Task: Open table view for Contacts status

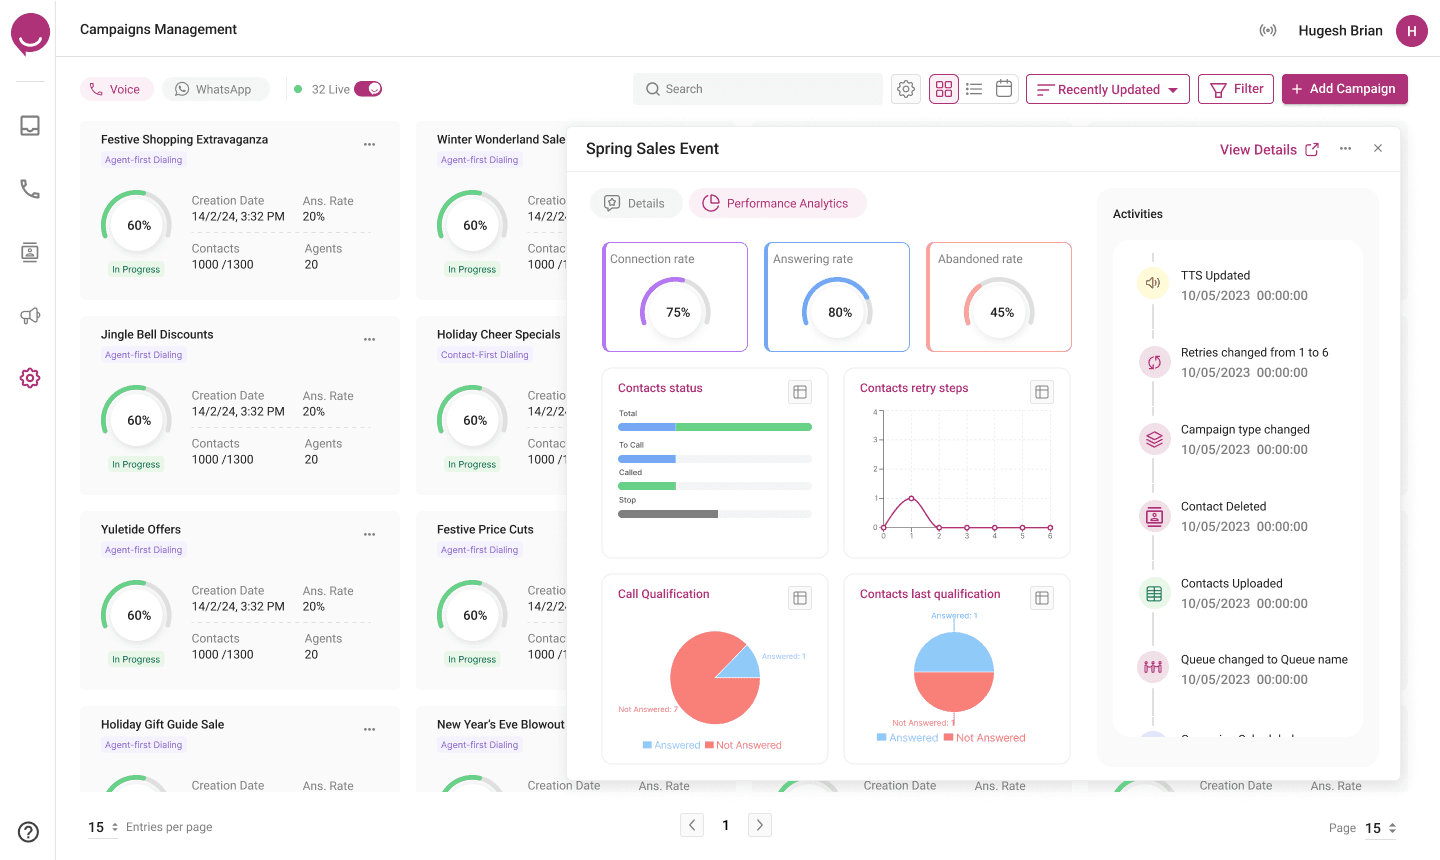Action: click(800, 392)
